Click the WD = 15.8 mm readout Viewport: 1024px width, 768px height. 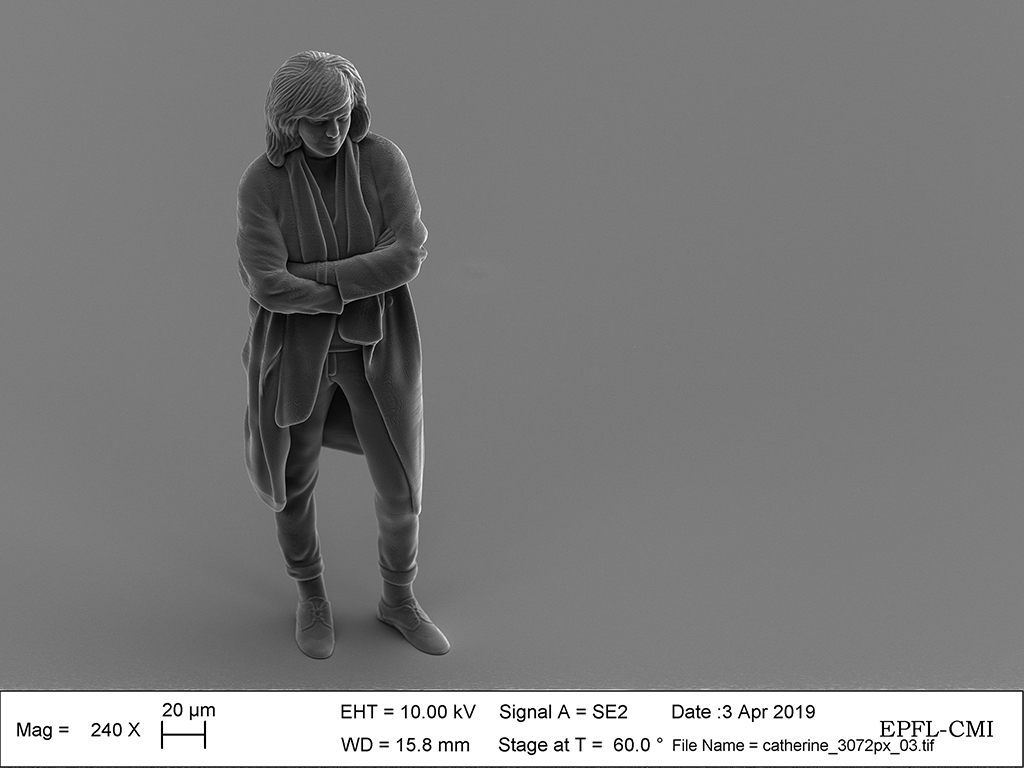pos(405,745)
